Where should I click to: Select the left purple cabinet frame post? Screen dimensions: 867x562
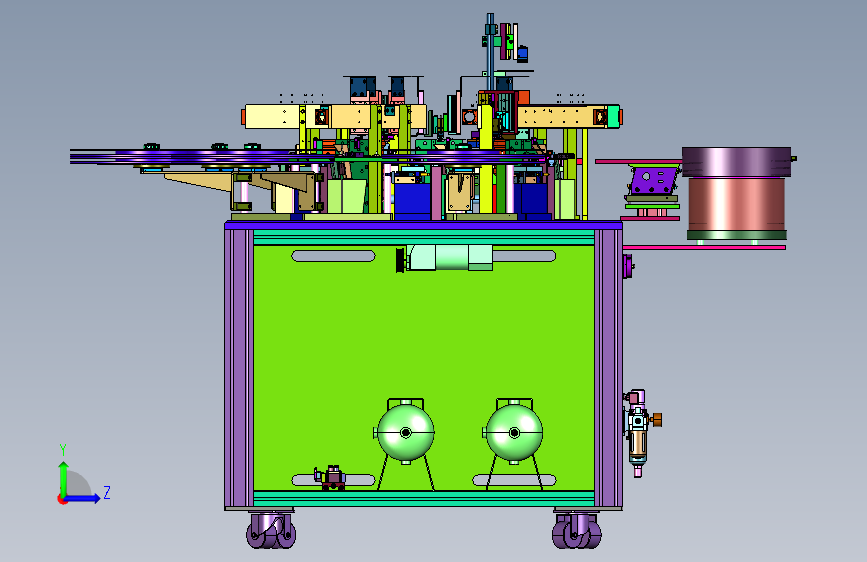click(239, 367)
